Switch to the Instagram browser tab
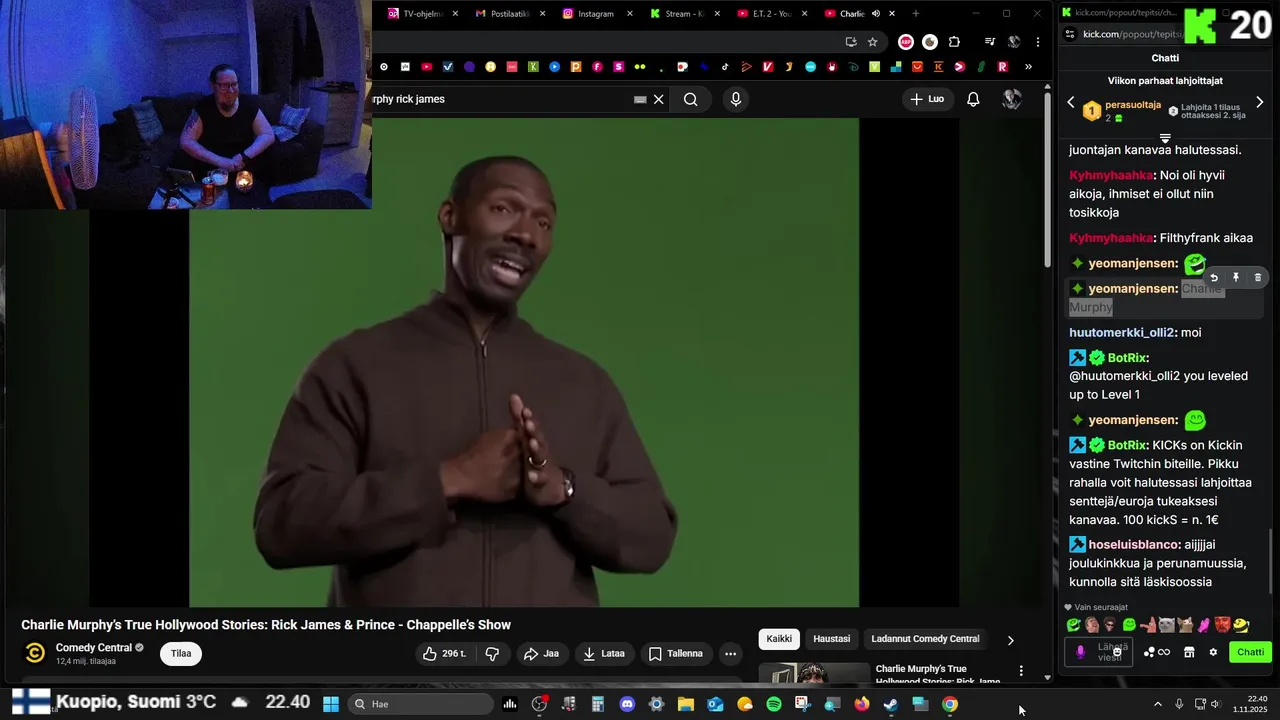1280x720 pixels. pos(596,14)
